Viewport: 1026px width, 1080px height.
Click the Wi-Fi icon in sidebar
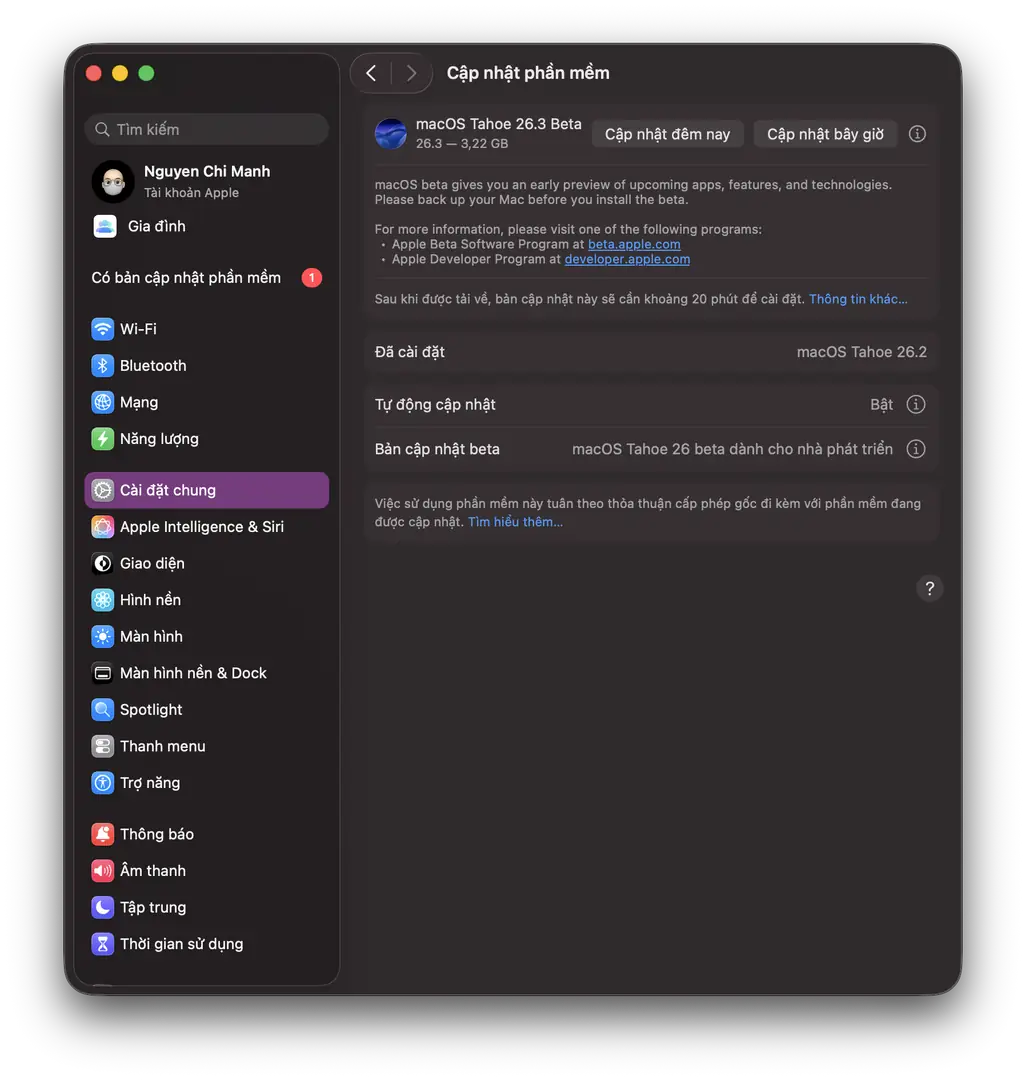click(103, 329)
